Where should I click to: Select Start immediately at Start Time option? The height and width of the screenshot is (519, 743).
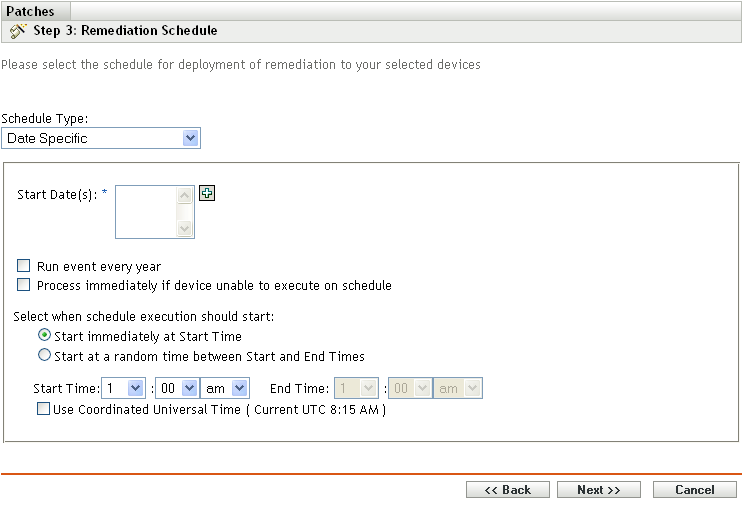[44, 335]
